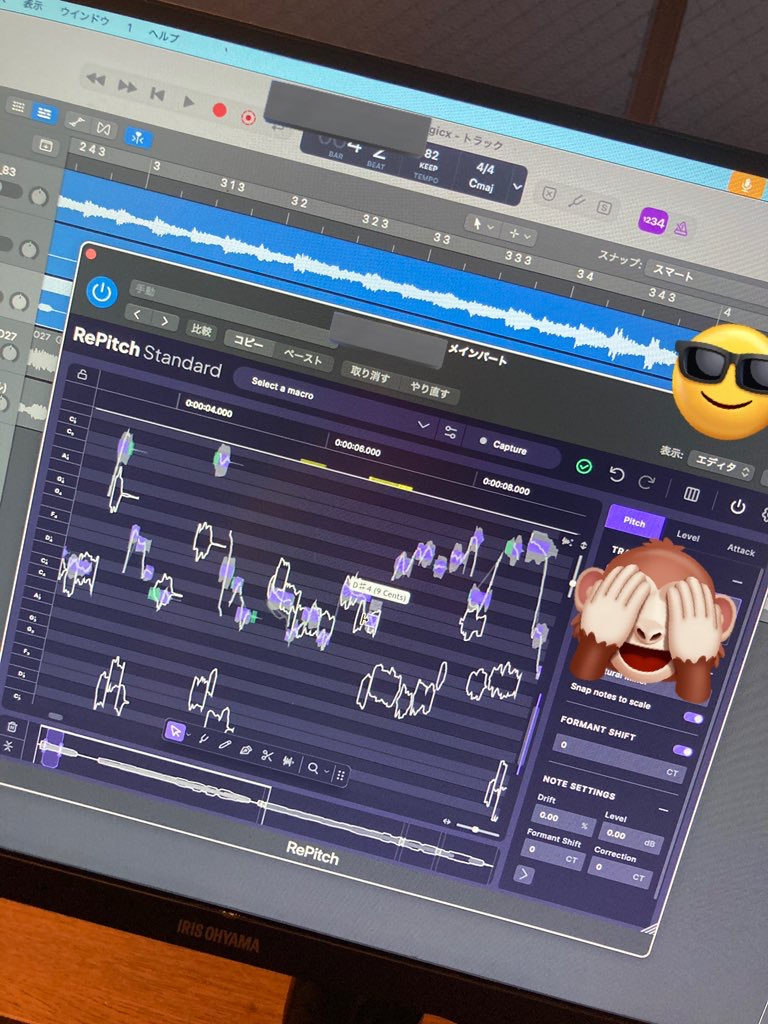Toggle the green checkmark status indicator
768x1024 pixels.
point(584,466)
